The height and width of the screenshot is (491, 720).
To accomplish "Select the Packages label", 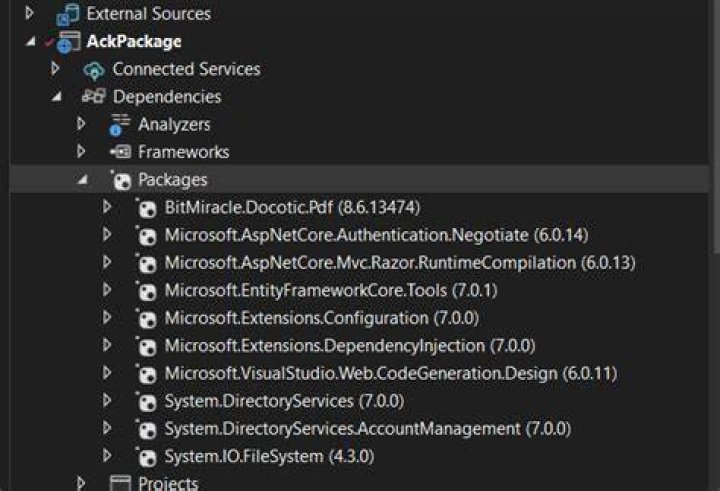I will coord(173,180).
